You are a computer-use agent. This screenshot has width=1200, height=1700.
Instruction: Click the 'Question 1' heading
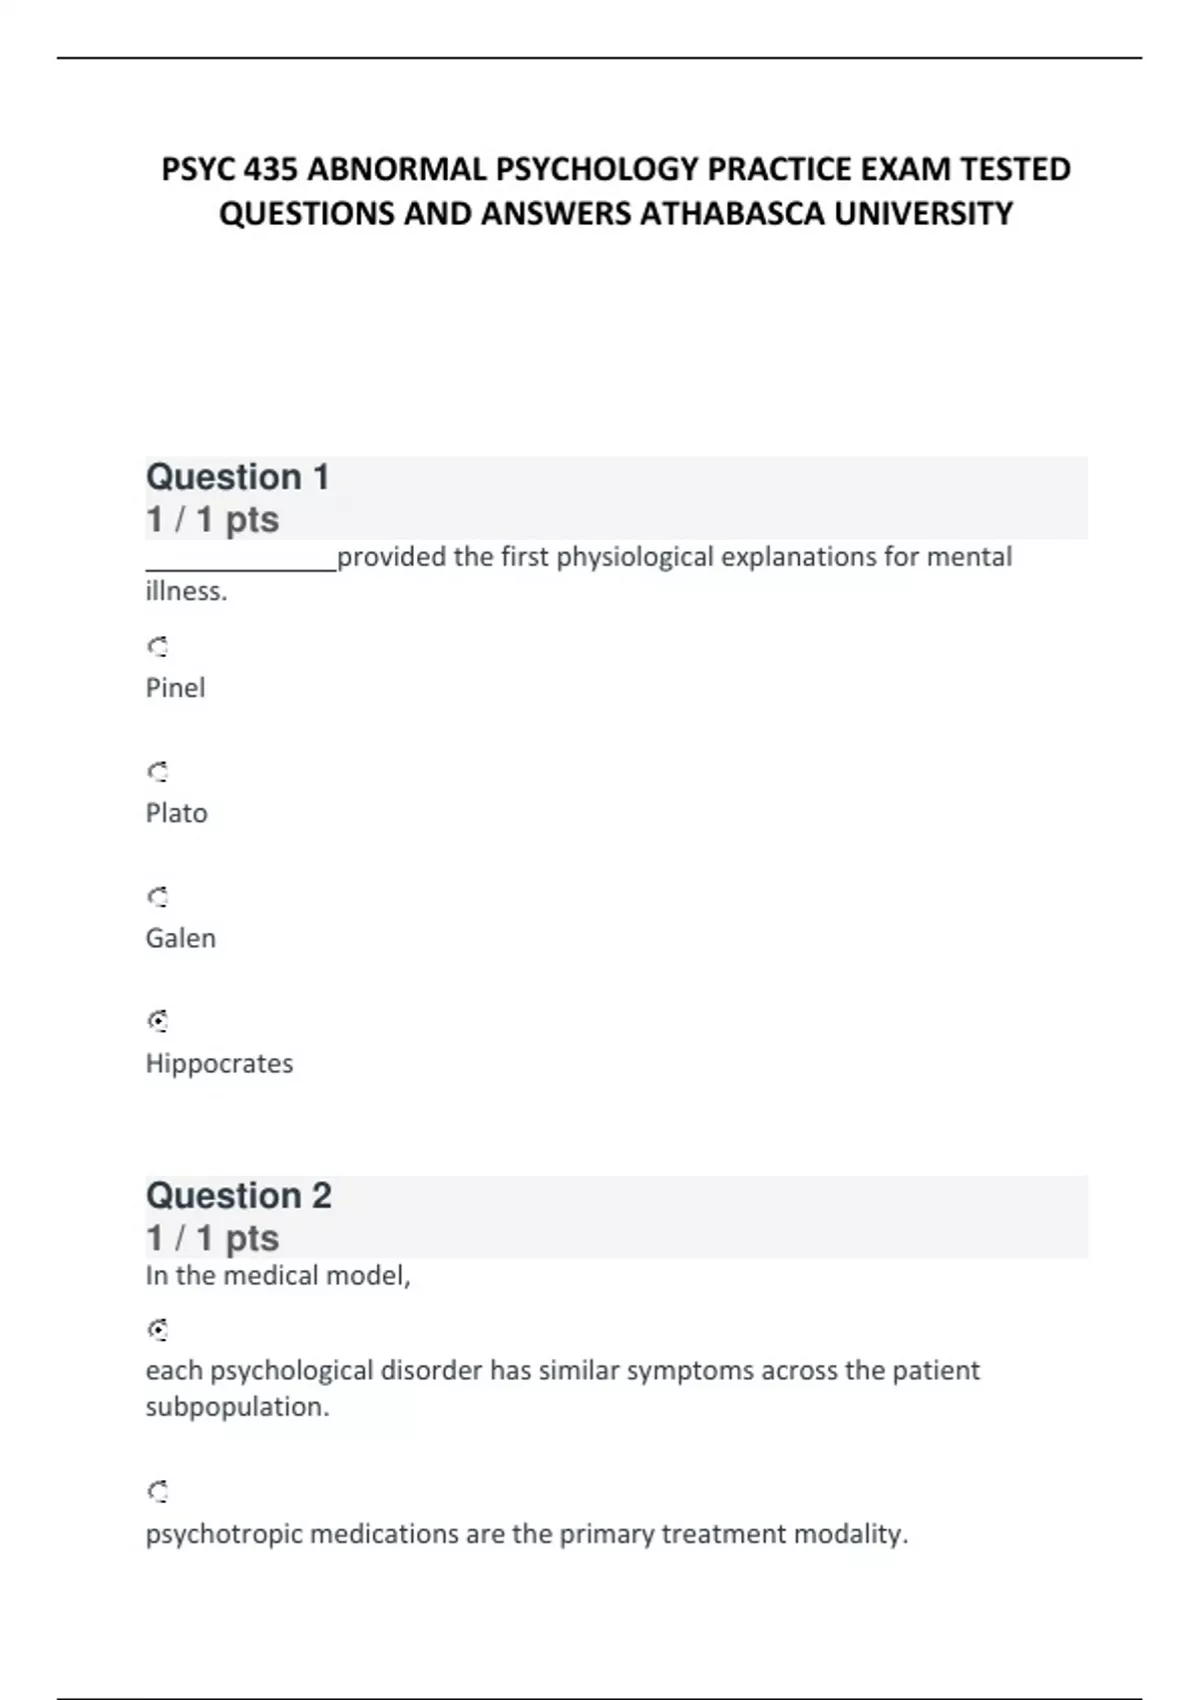pos(238,477)
